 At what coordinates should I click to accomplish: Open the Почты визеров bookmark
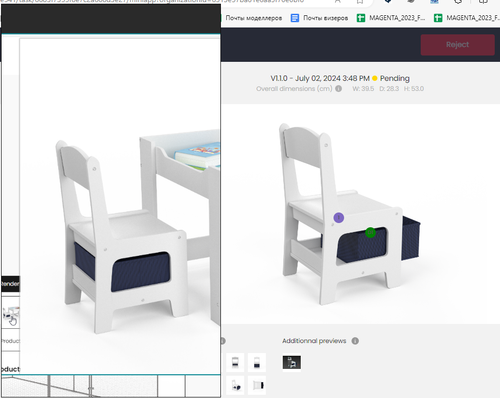click(320, 18)
